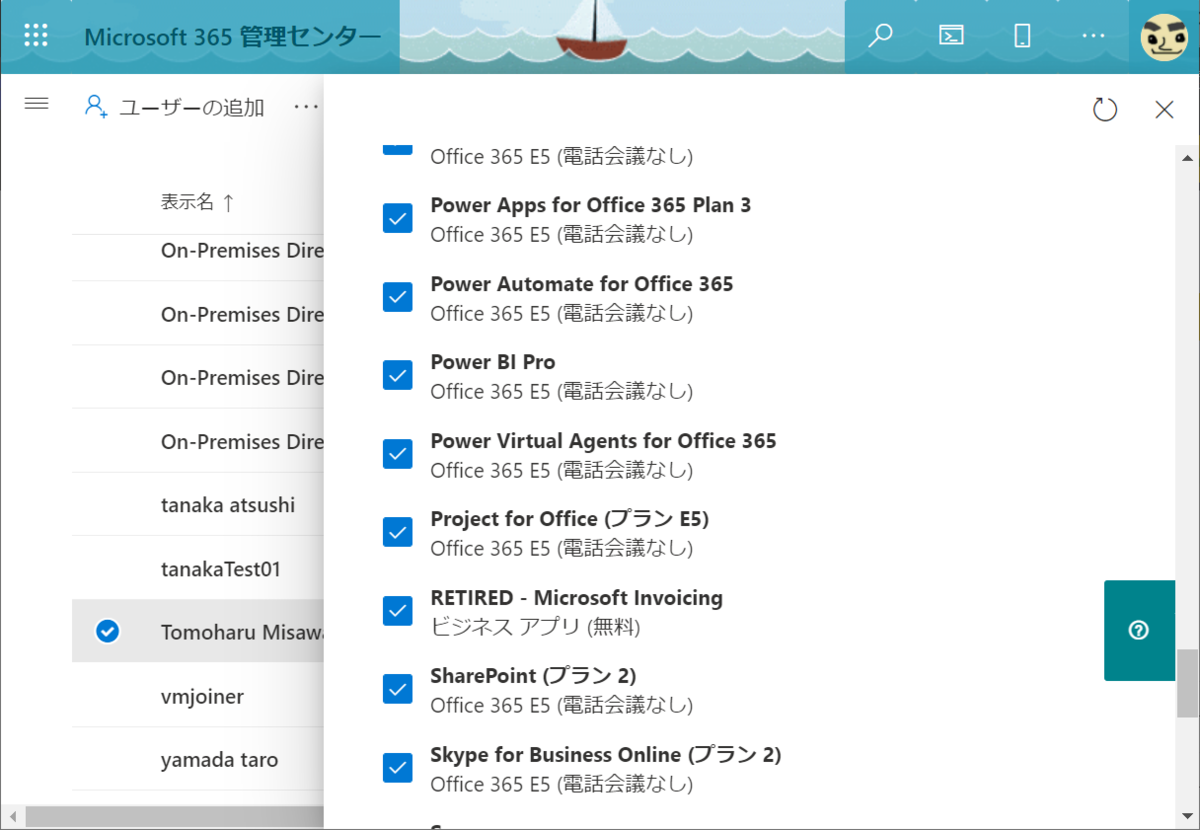The height and width of the screenshot is (830, 1200).
Task: Uncheck RETIRED - Microsoft Invoicing
Action: pos(398,611)
